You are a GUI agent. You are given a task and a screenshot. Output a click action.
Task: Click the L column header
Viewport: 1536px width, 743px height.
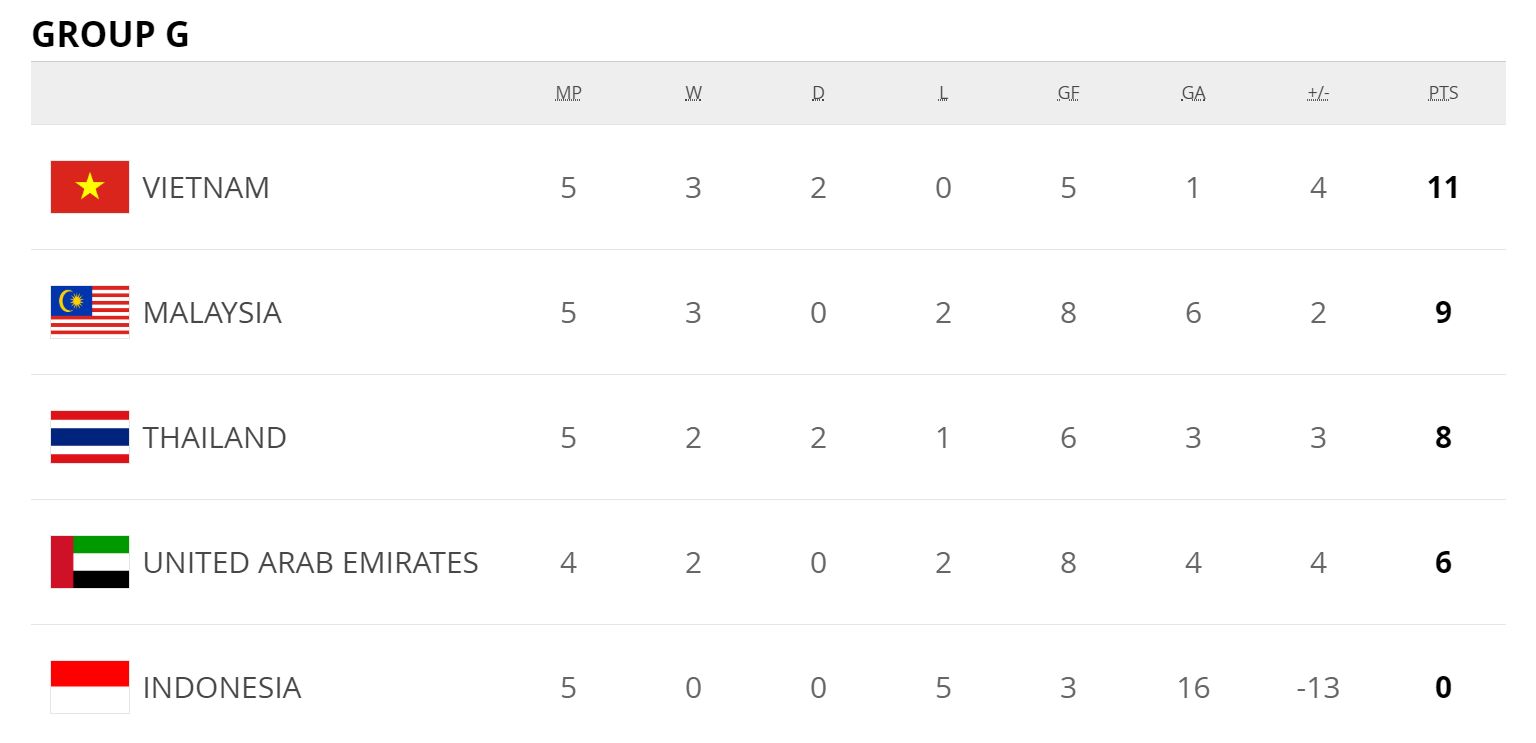[943, 93]
